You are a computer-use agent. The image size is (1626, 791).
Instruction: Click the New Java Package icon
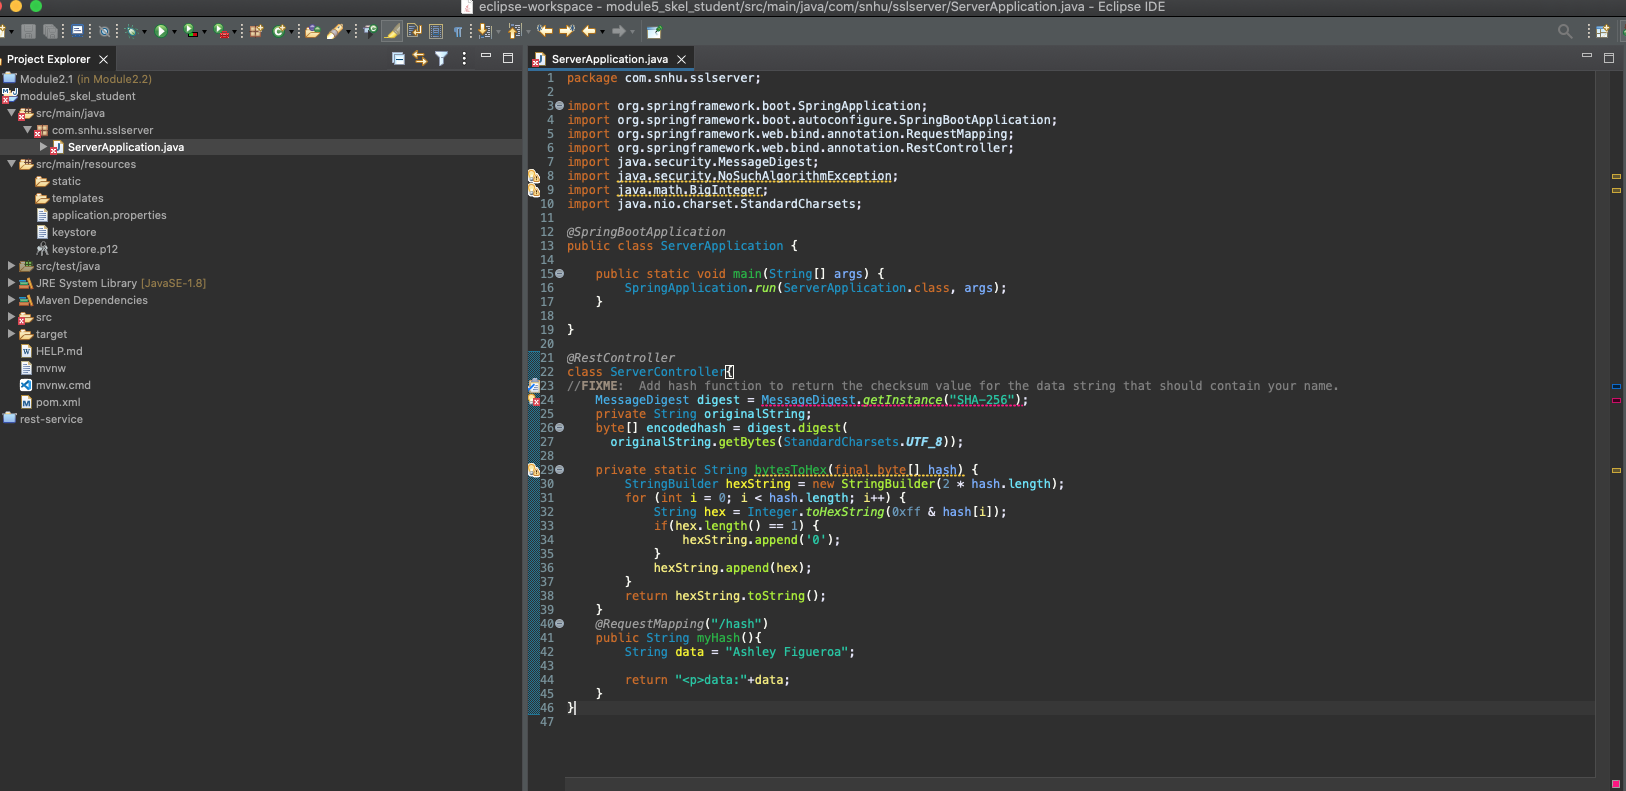tap(256, 31)
